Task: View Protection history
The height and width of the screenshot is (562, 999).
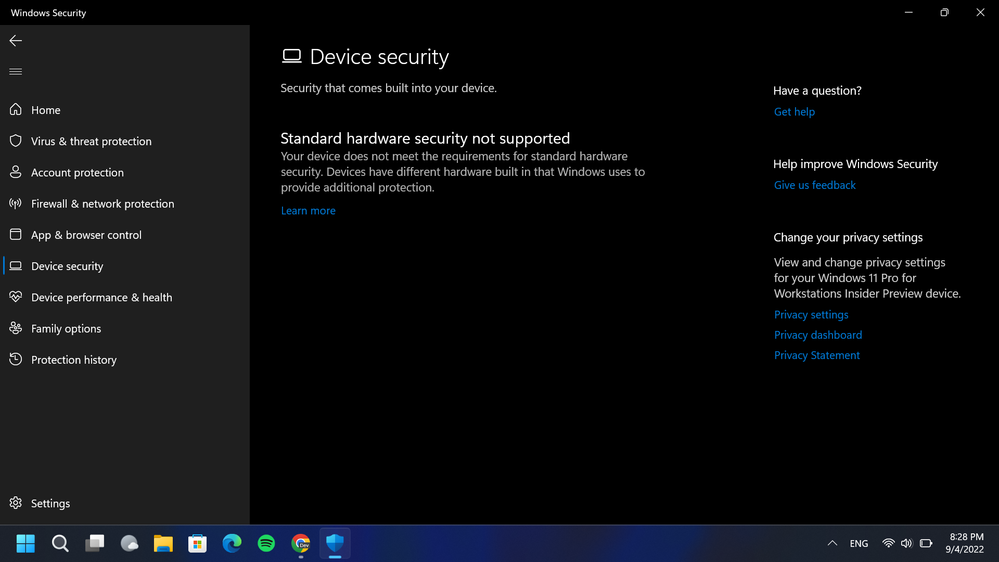Action: [x=125, y=359]
